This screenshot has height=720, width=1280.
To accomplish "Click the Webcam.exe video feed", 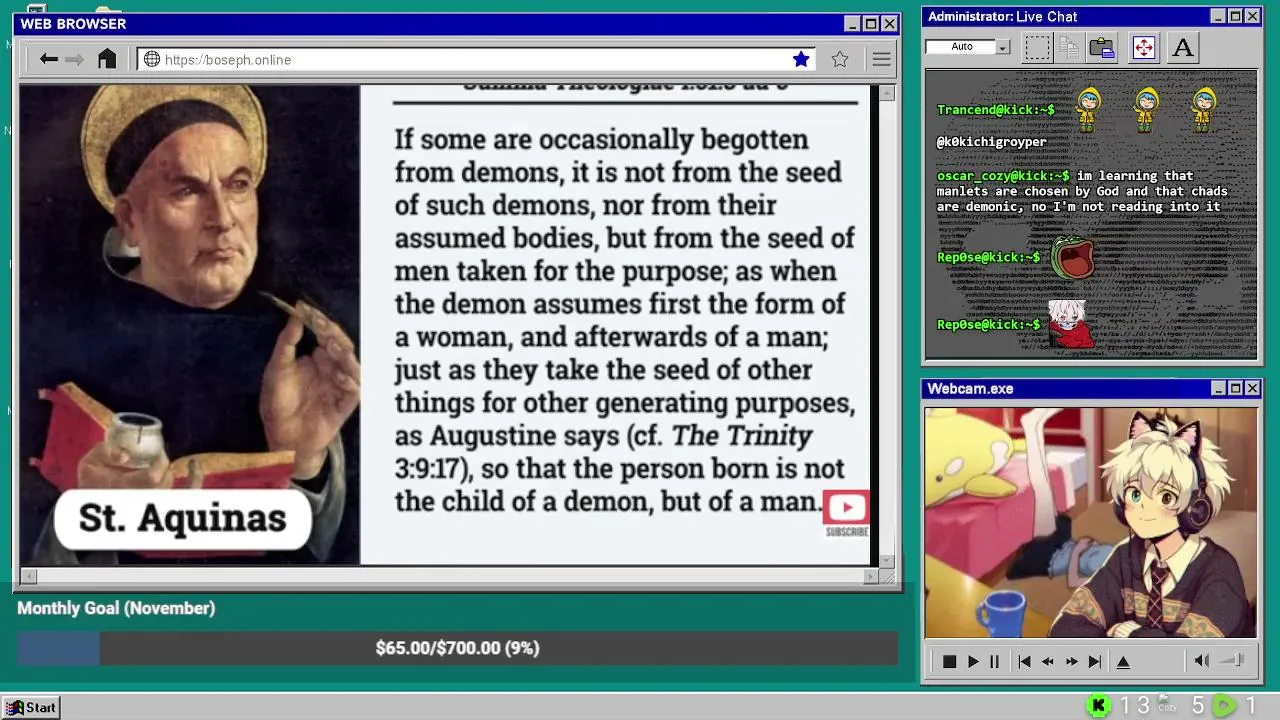I will 1091,522.
